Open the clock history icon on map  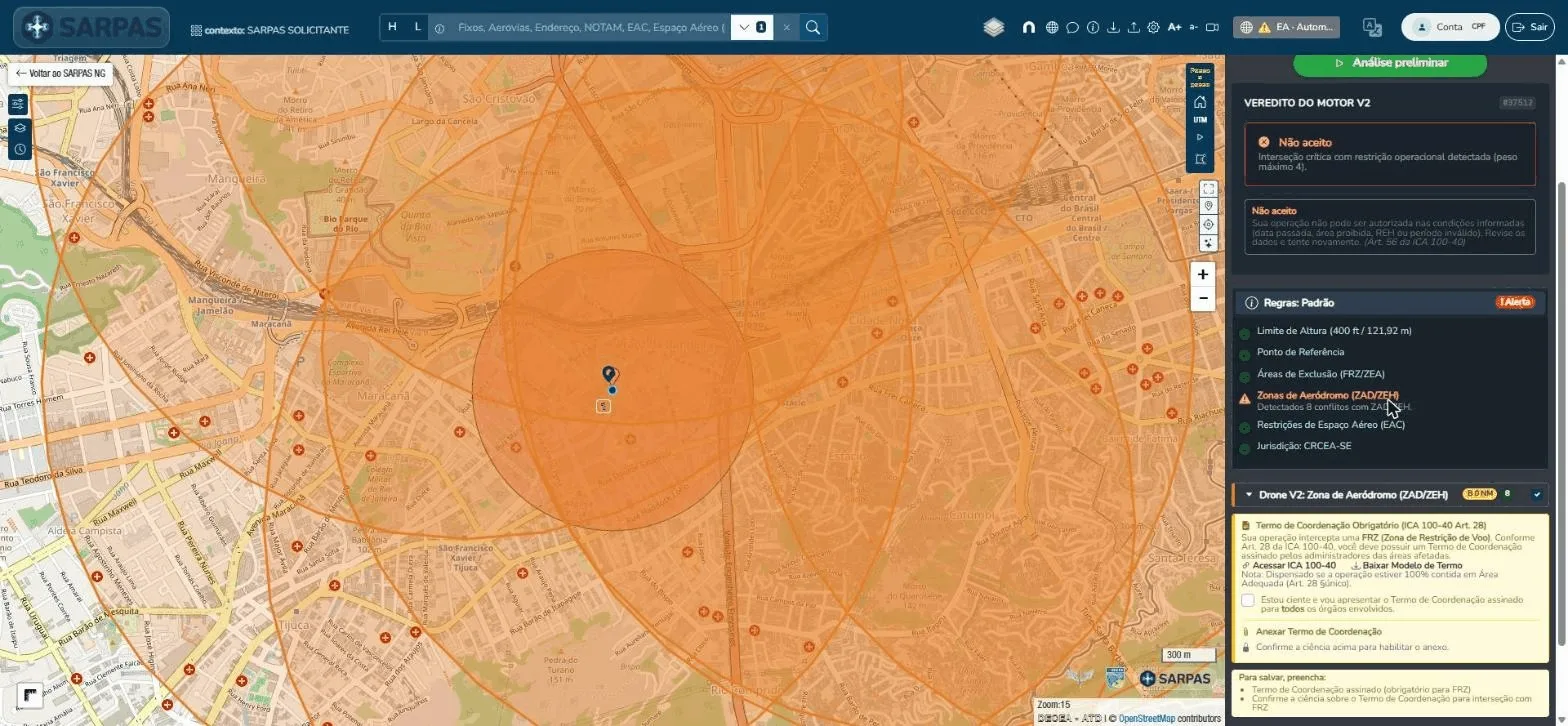click(x=19, y=150)
